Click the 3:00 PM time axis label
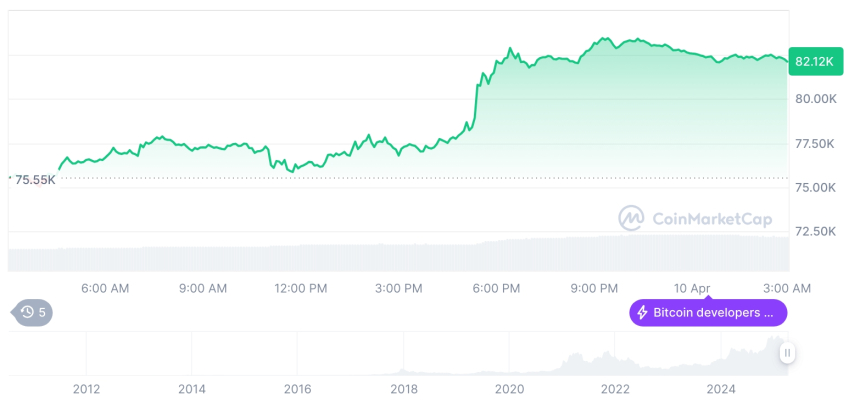Viewport: 860px width, 401px height. [399, 288]
